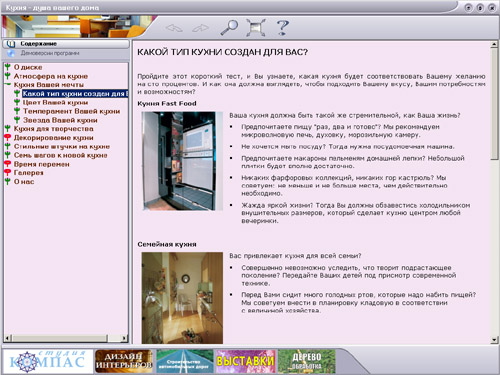Select highlighted Какой тип кухни создан item
Image resolution: width=500 pixels, height=375 pixels.
click(75, 94)
